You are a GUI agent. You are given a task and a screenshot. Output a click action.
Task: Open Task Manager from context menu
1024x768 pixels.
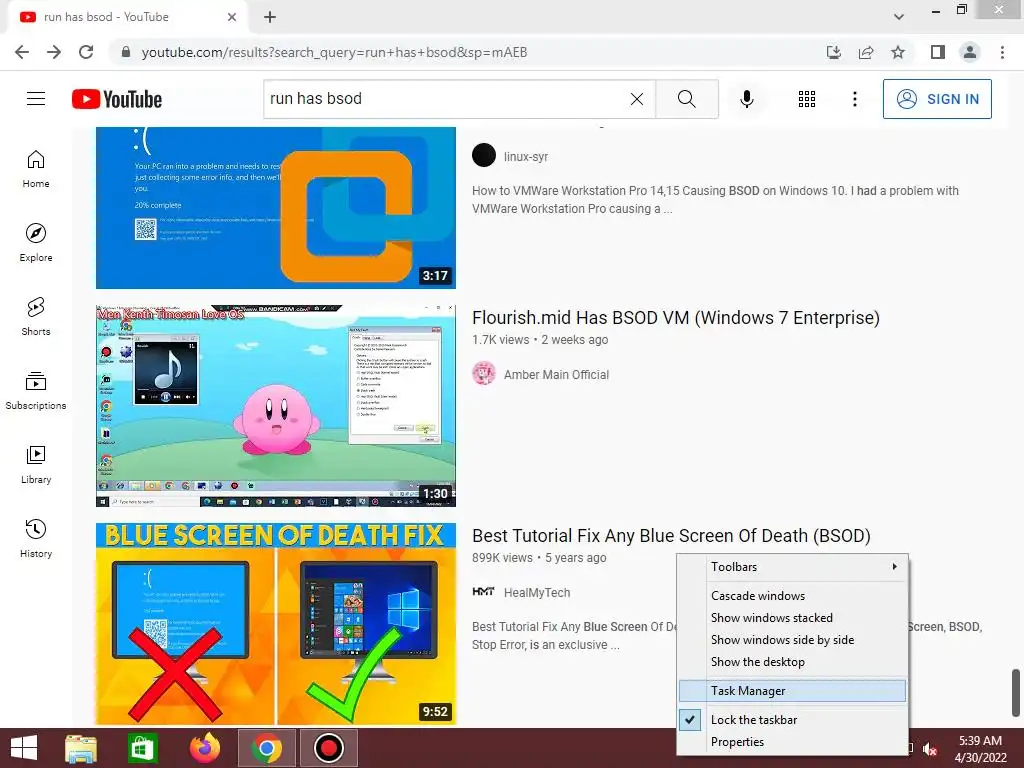pyautogui.click(x=792, y=691)
